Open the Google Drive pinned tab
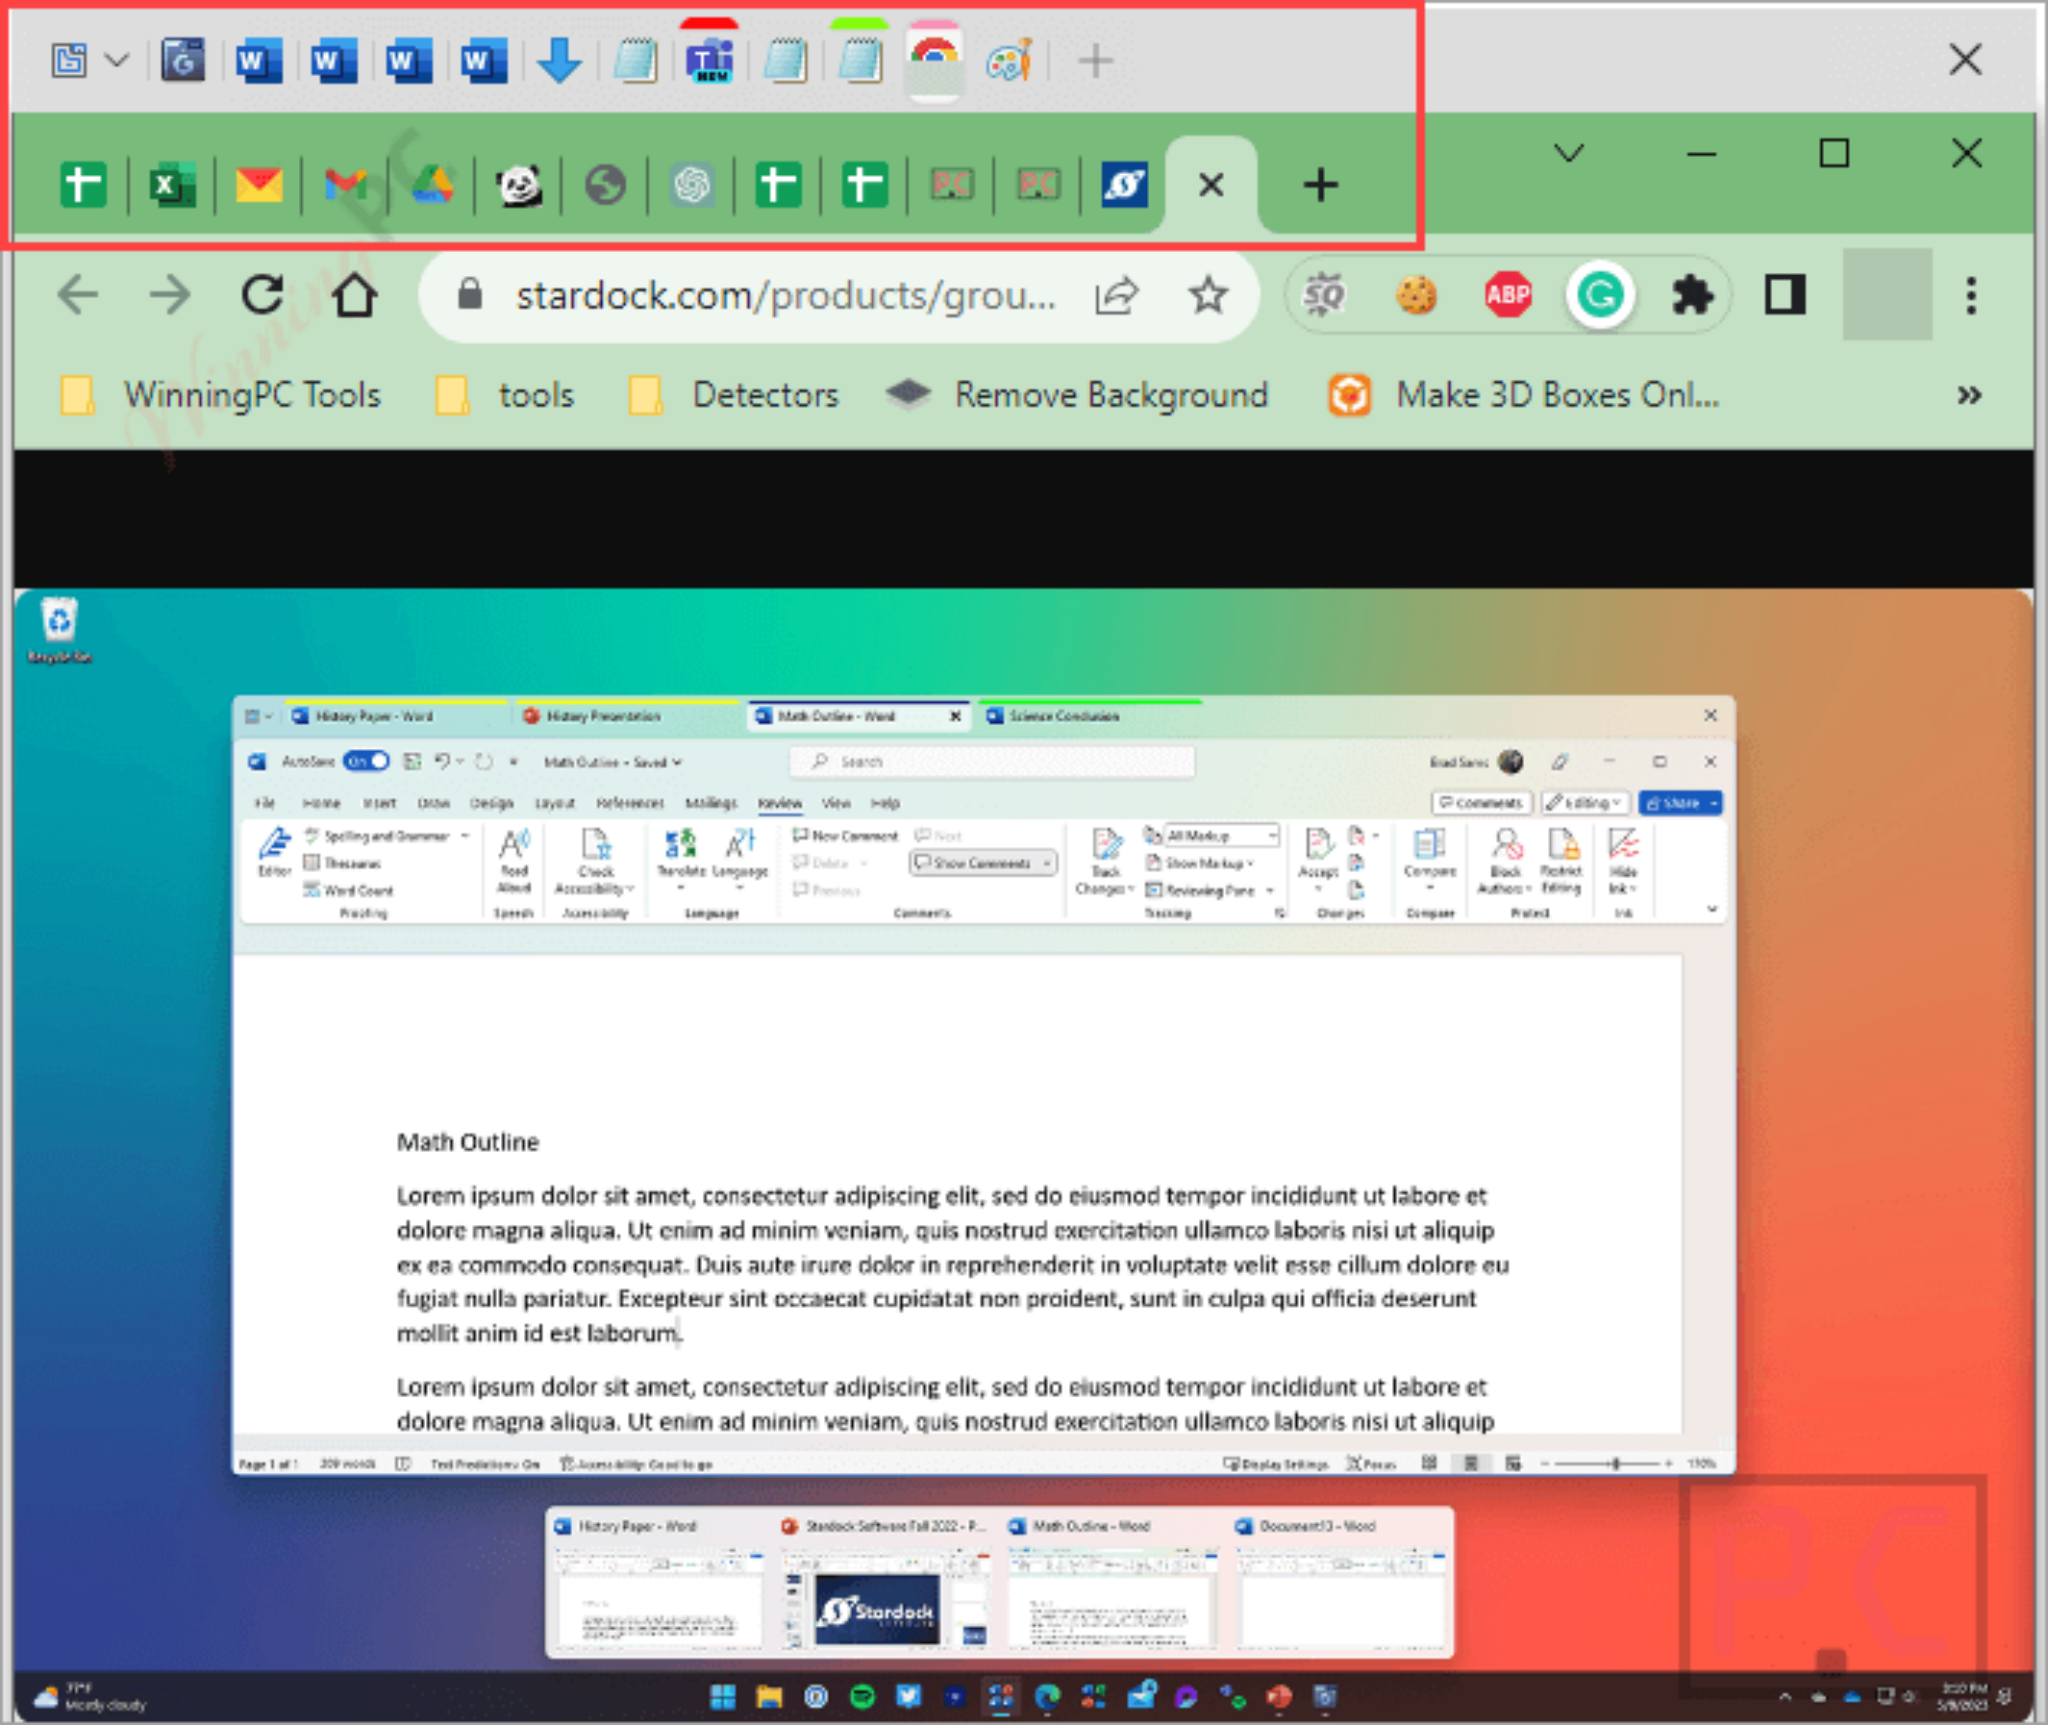Image resolution: width=2048 pixels, height=1725 pixels. 432,185
